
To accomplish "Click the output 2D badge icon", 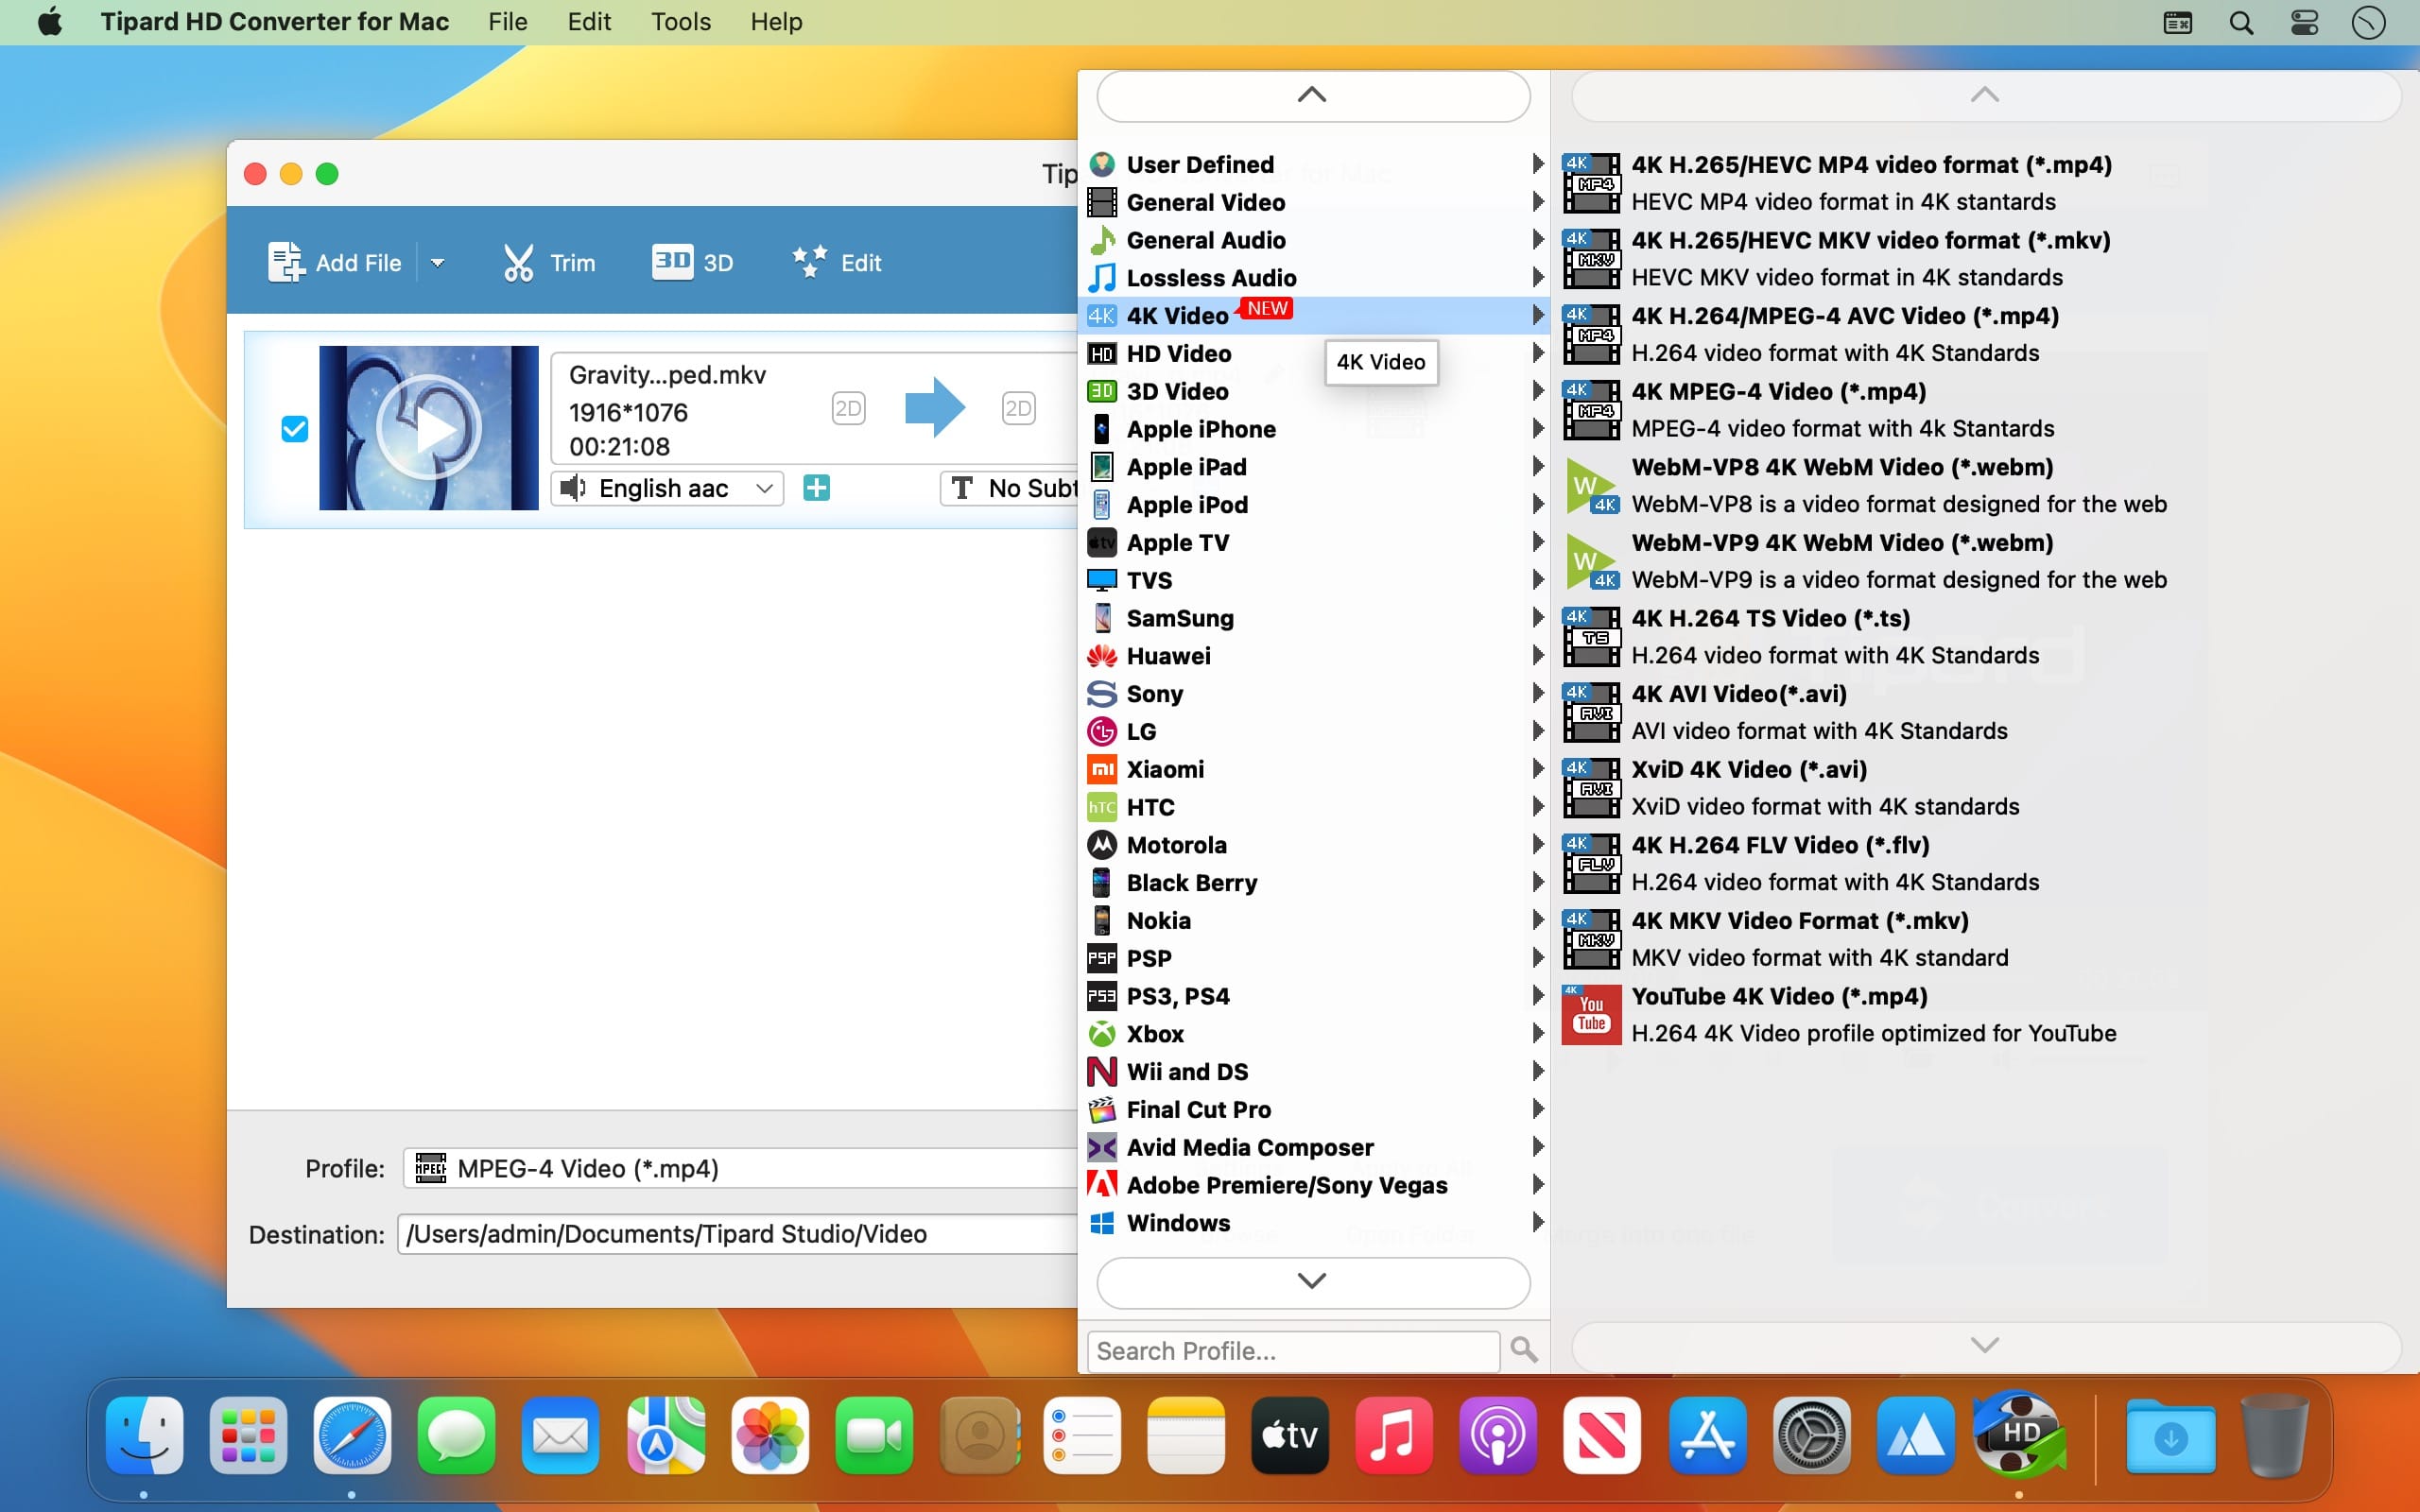I will pyautogui.click(x=1018, y=408).
